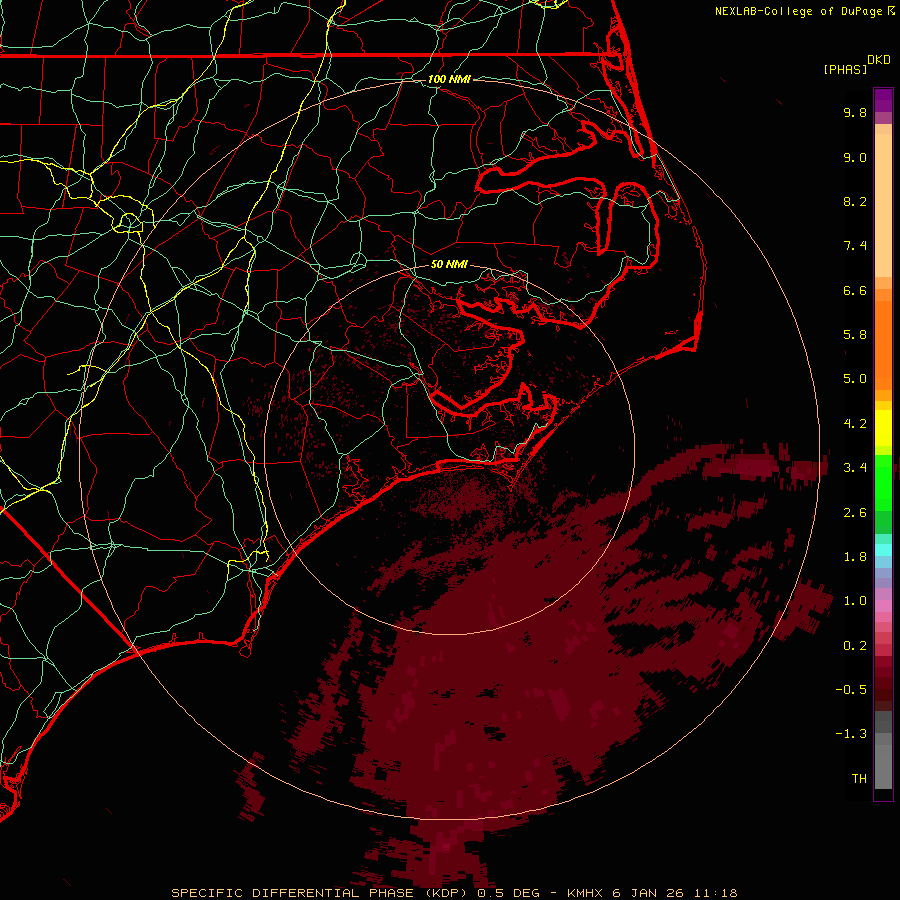Click the 7.4 color scale label
Viewport: 900px width, 900px height.
click(855, 246)
